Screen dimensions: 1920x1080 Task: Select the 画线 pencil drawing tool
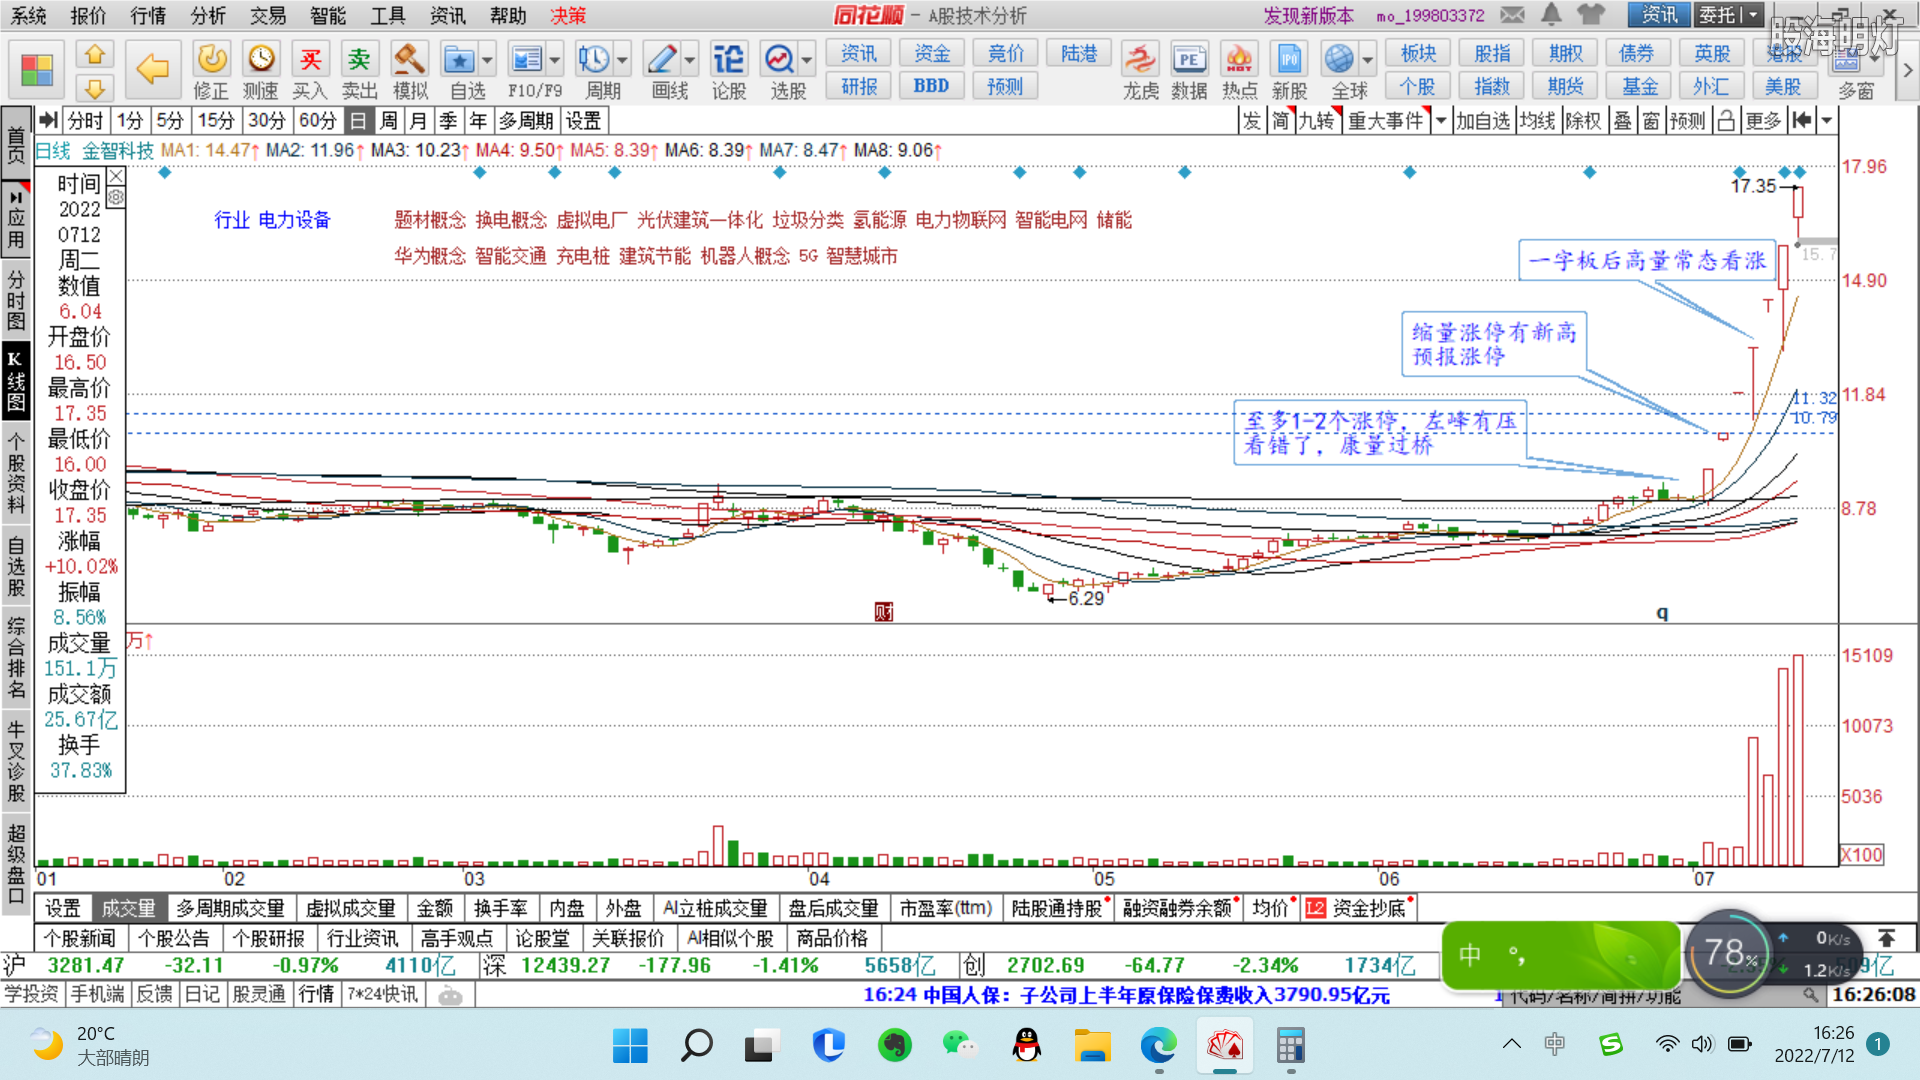pos(661,59)
